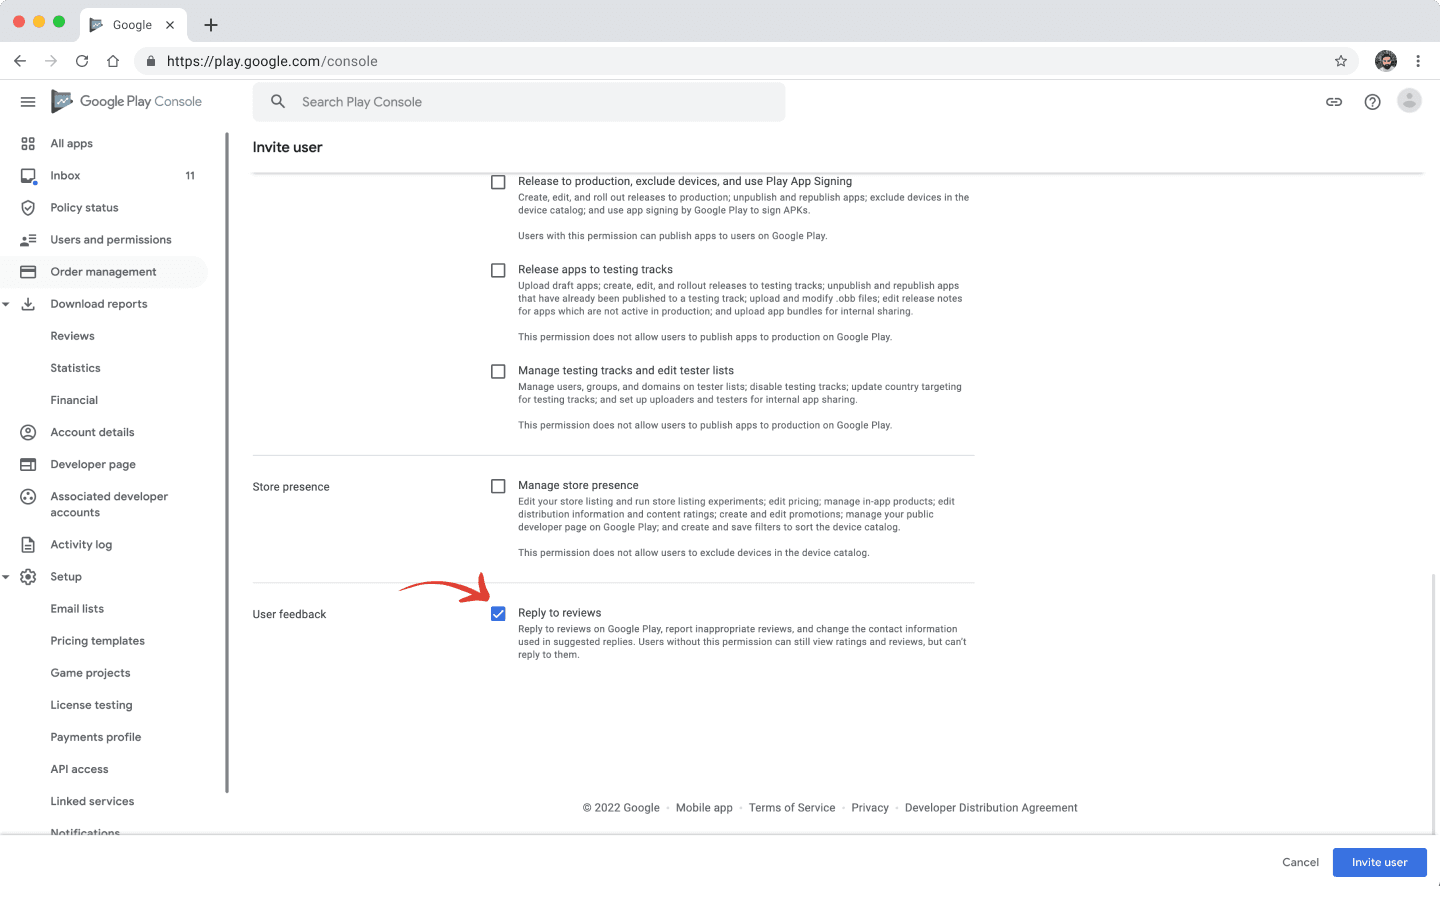
Task: Click the Inbox icon in sidebar
Action: [28, 176]
